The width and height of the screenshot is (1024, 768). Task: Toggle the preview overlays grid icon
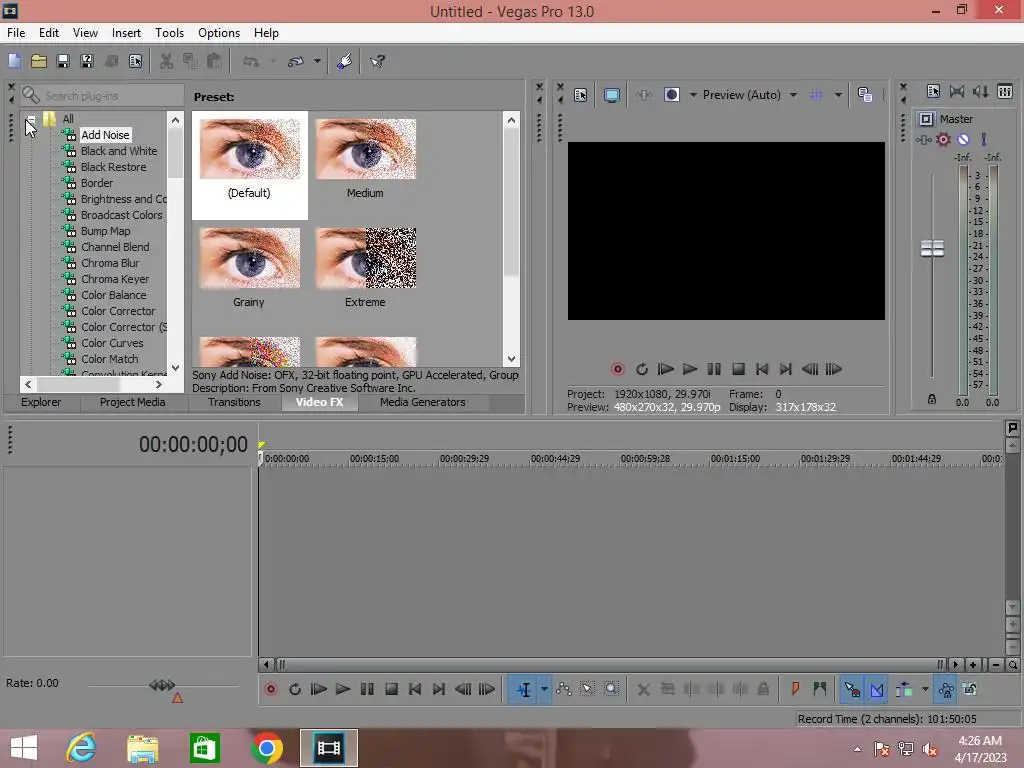coord(816,95)
